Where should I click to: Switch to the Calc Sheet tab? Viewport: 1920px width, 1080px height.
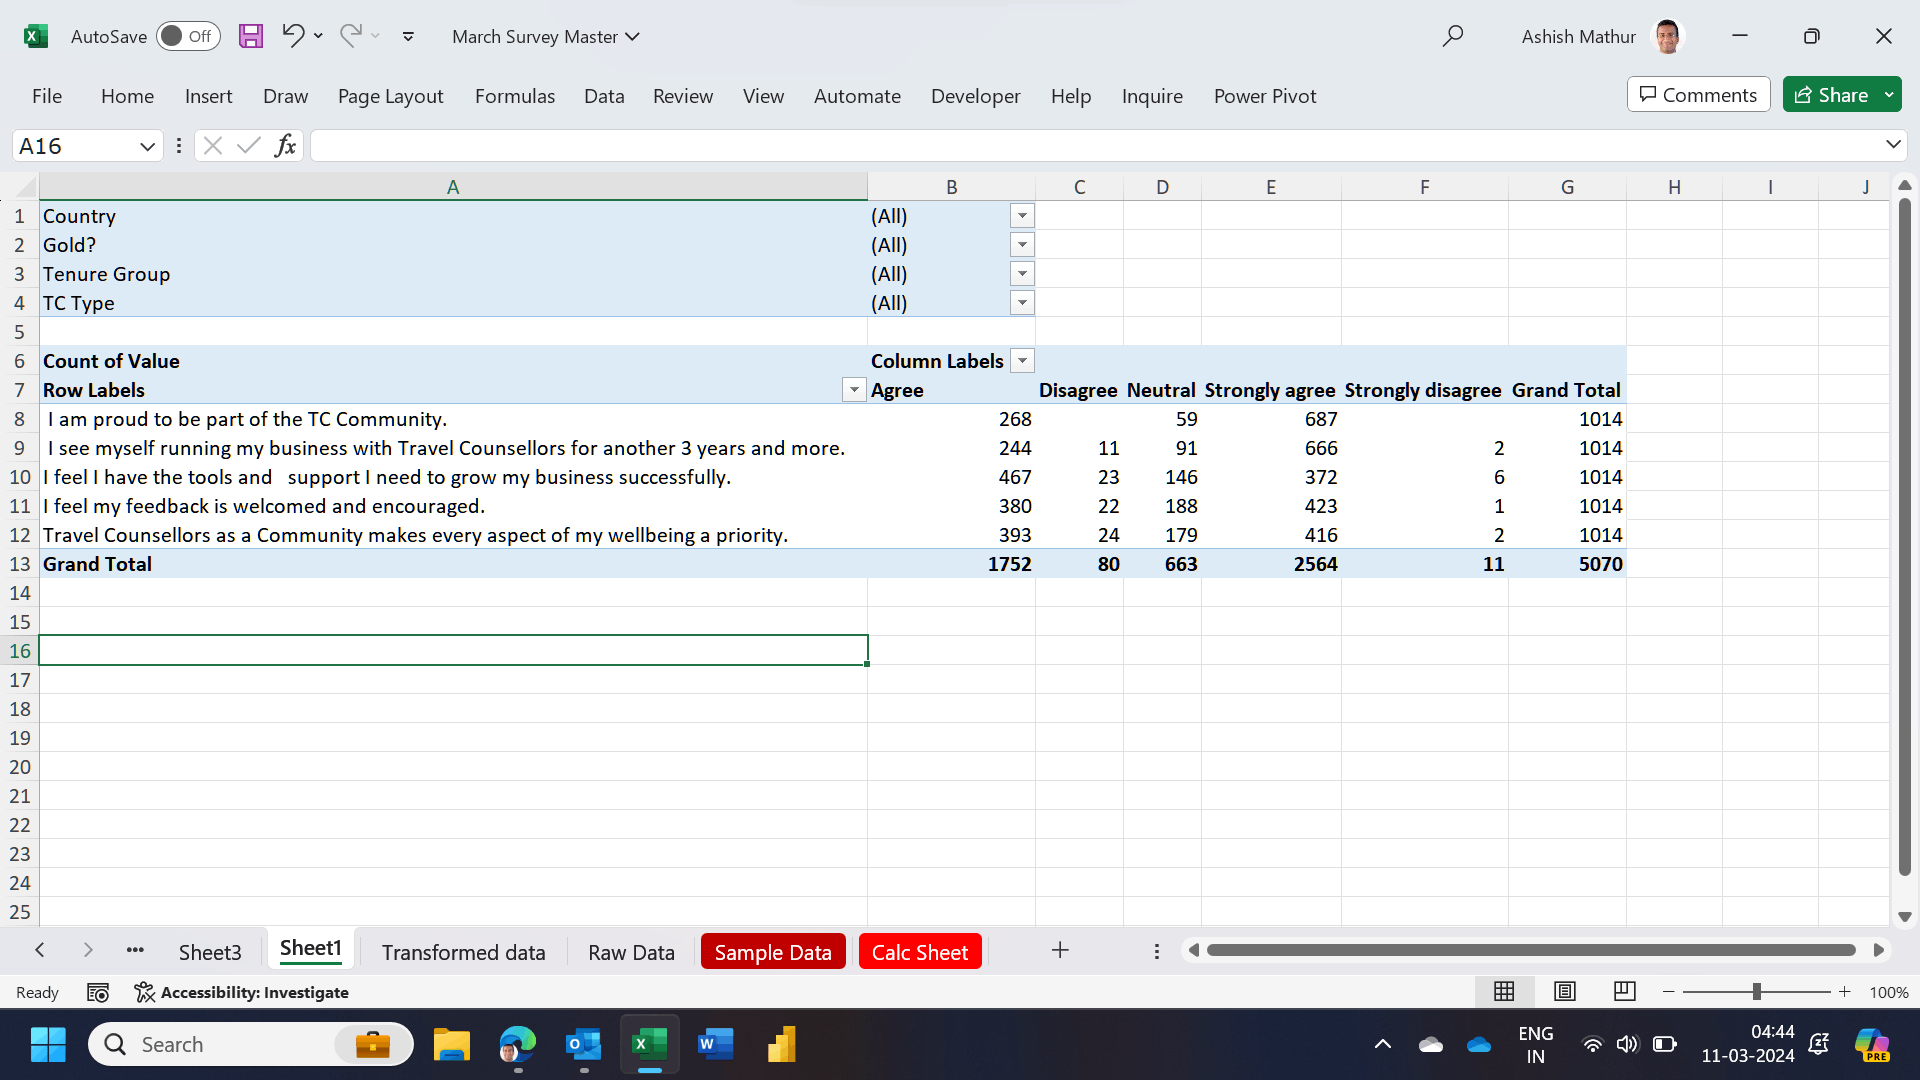(919, 952)
